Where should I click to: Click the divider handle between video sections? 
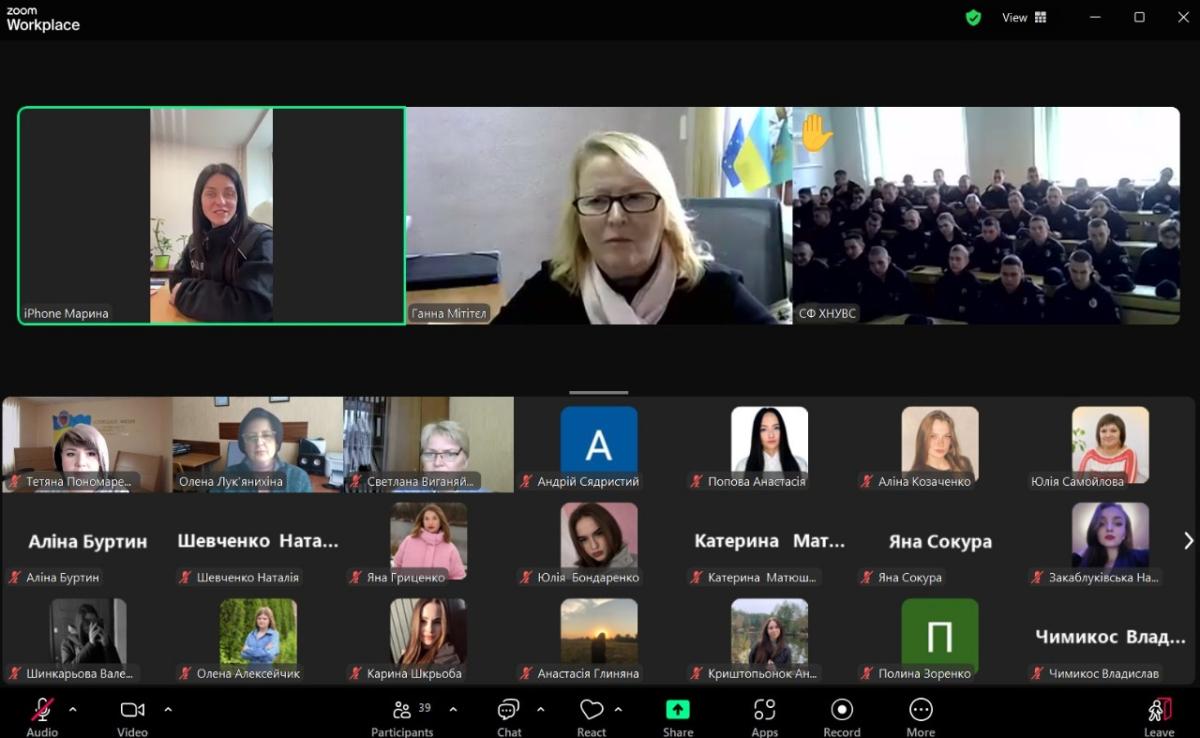click(599, 392)
